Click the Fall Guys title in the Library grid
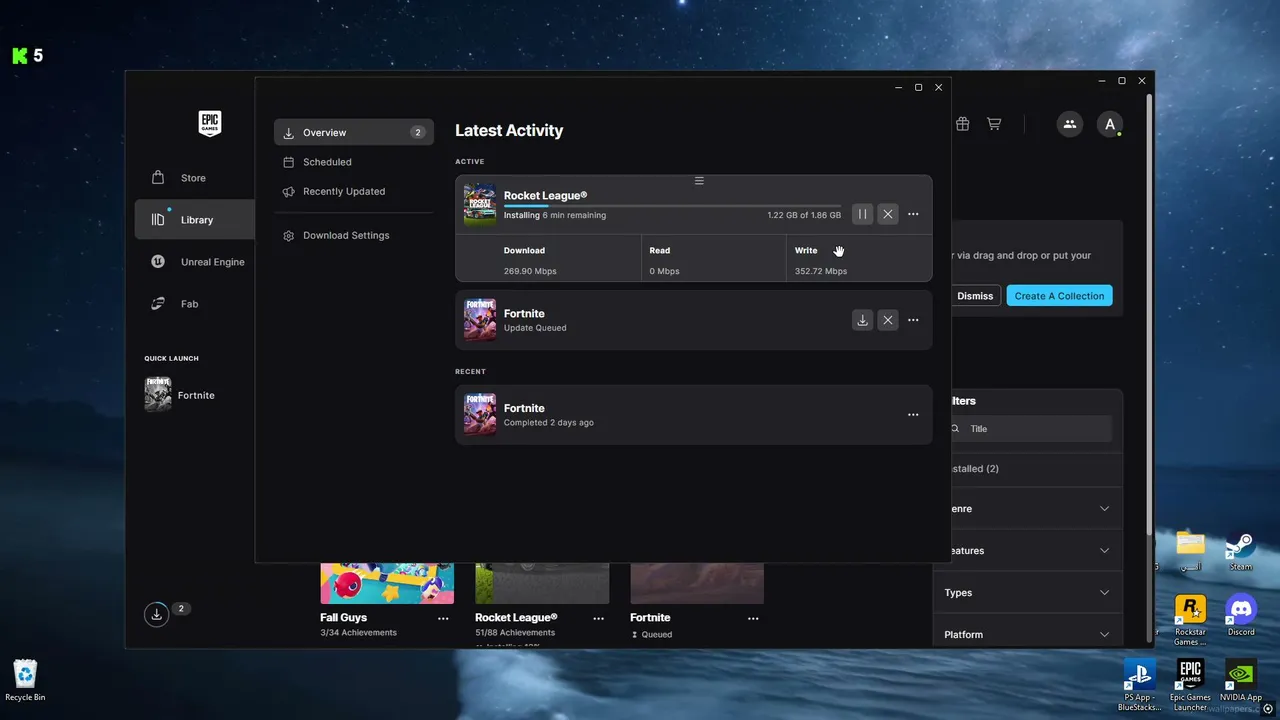The image size is (1280, 720). pyautogui.click(x=344, y=618)
